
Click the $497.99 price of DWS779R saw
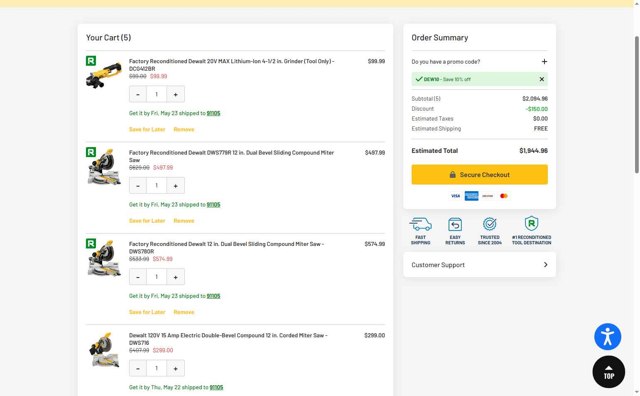pos(375,153)
